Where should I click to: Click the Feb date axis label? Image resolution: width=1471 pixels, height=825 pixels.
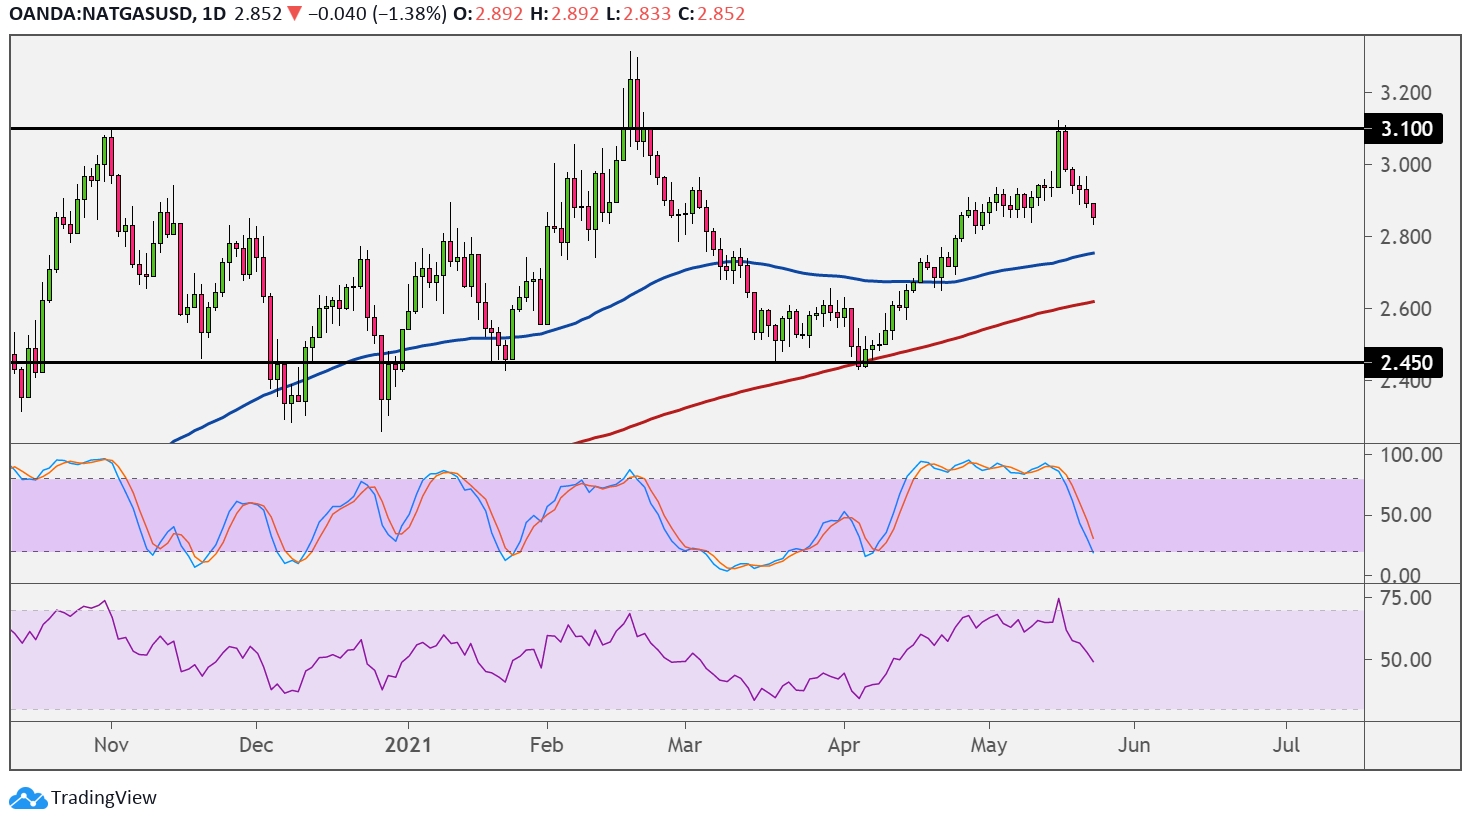547,745
